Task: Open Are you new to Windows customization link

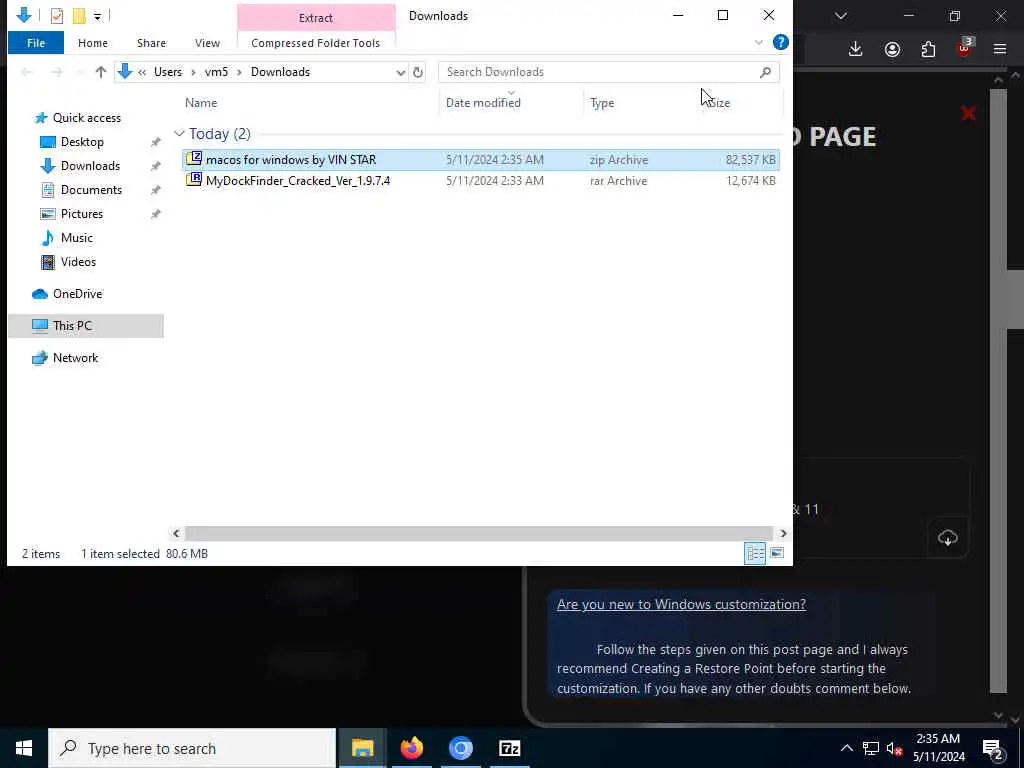Action: click(681, 605)
